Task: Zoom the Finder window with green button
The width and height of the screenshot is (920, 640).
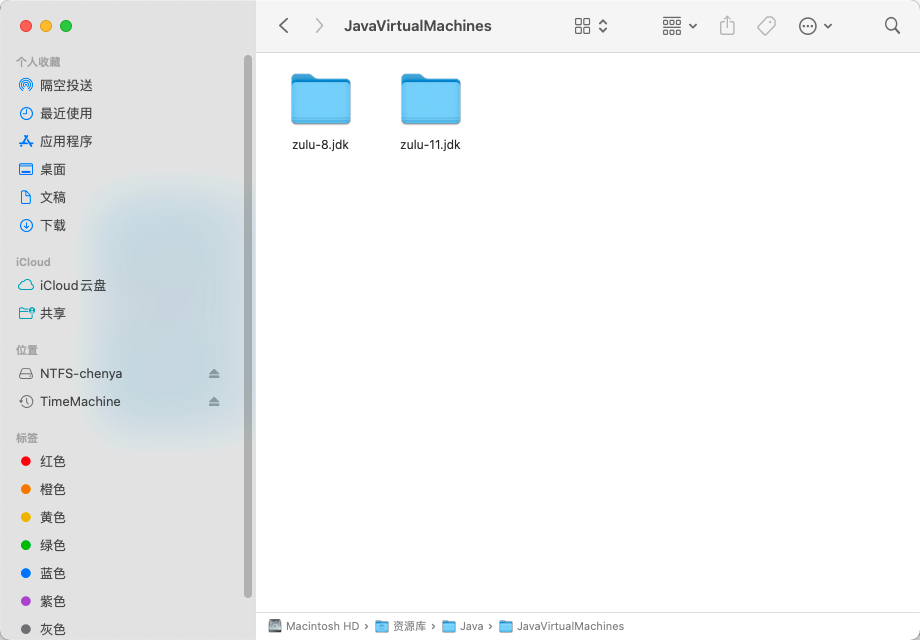Action: click(66, 26)
